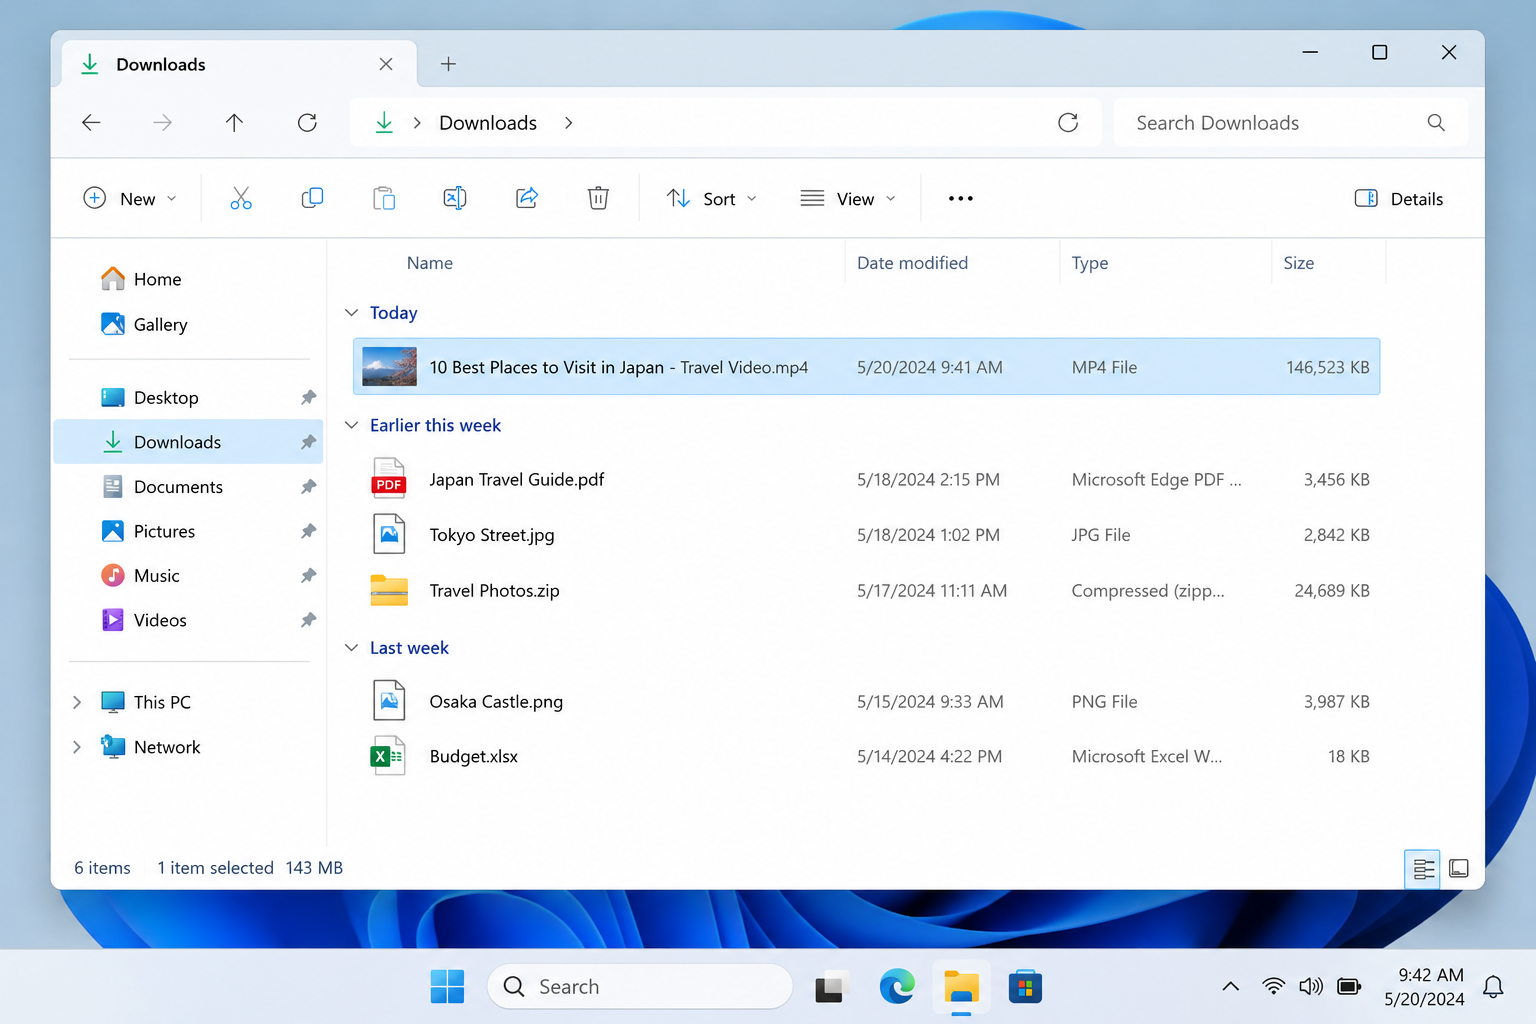Screen dimensions: 1536x1024
Task: Go back with the left arrow
Action: coord(91,122)
